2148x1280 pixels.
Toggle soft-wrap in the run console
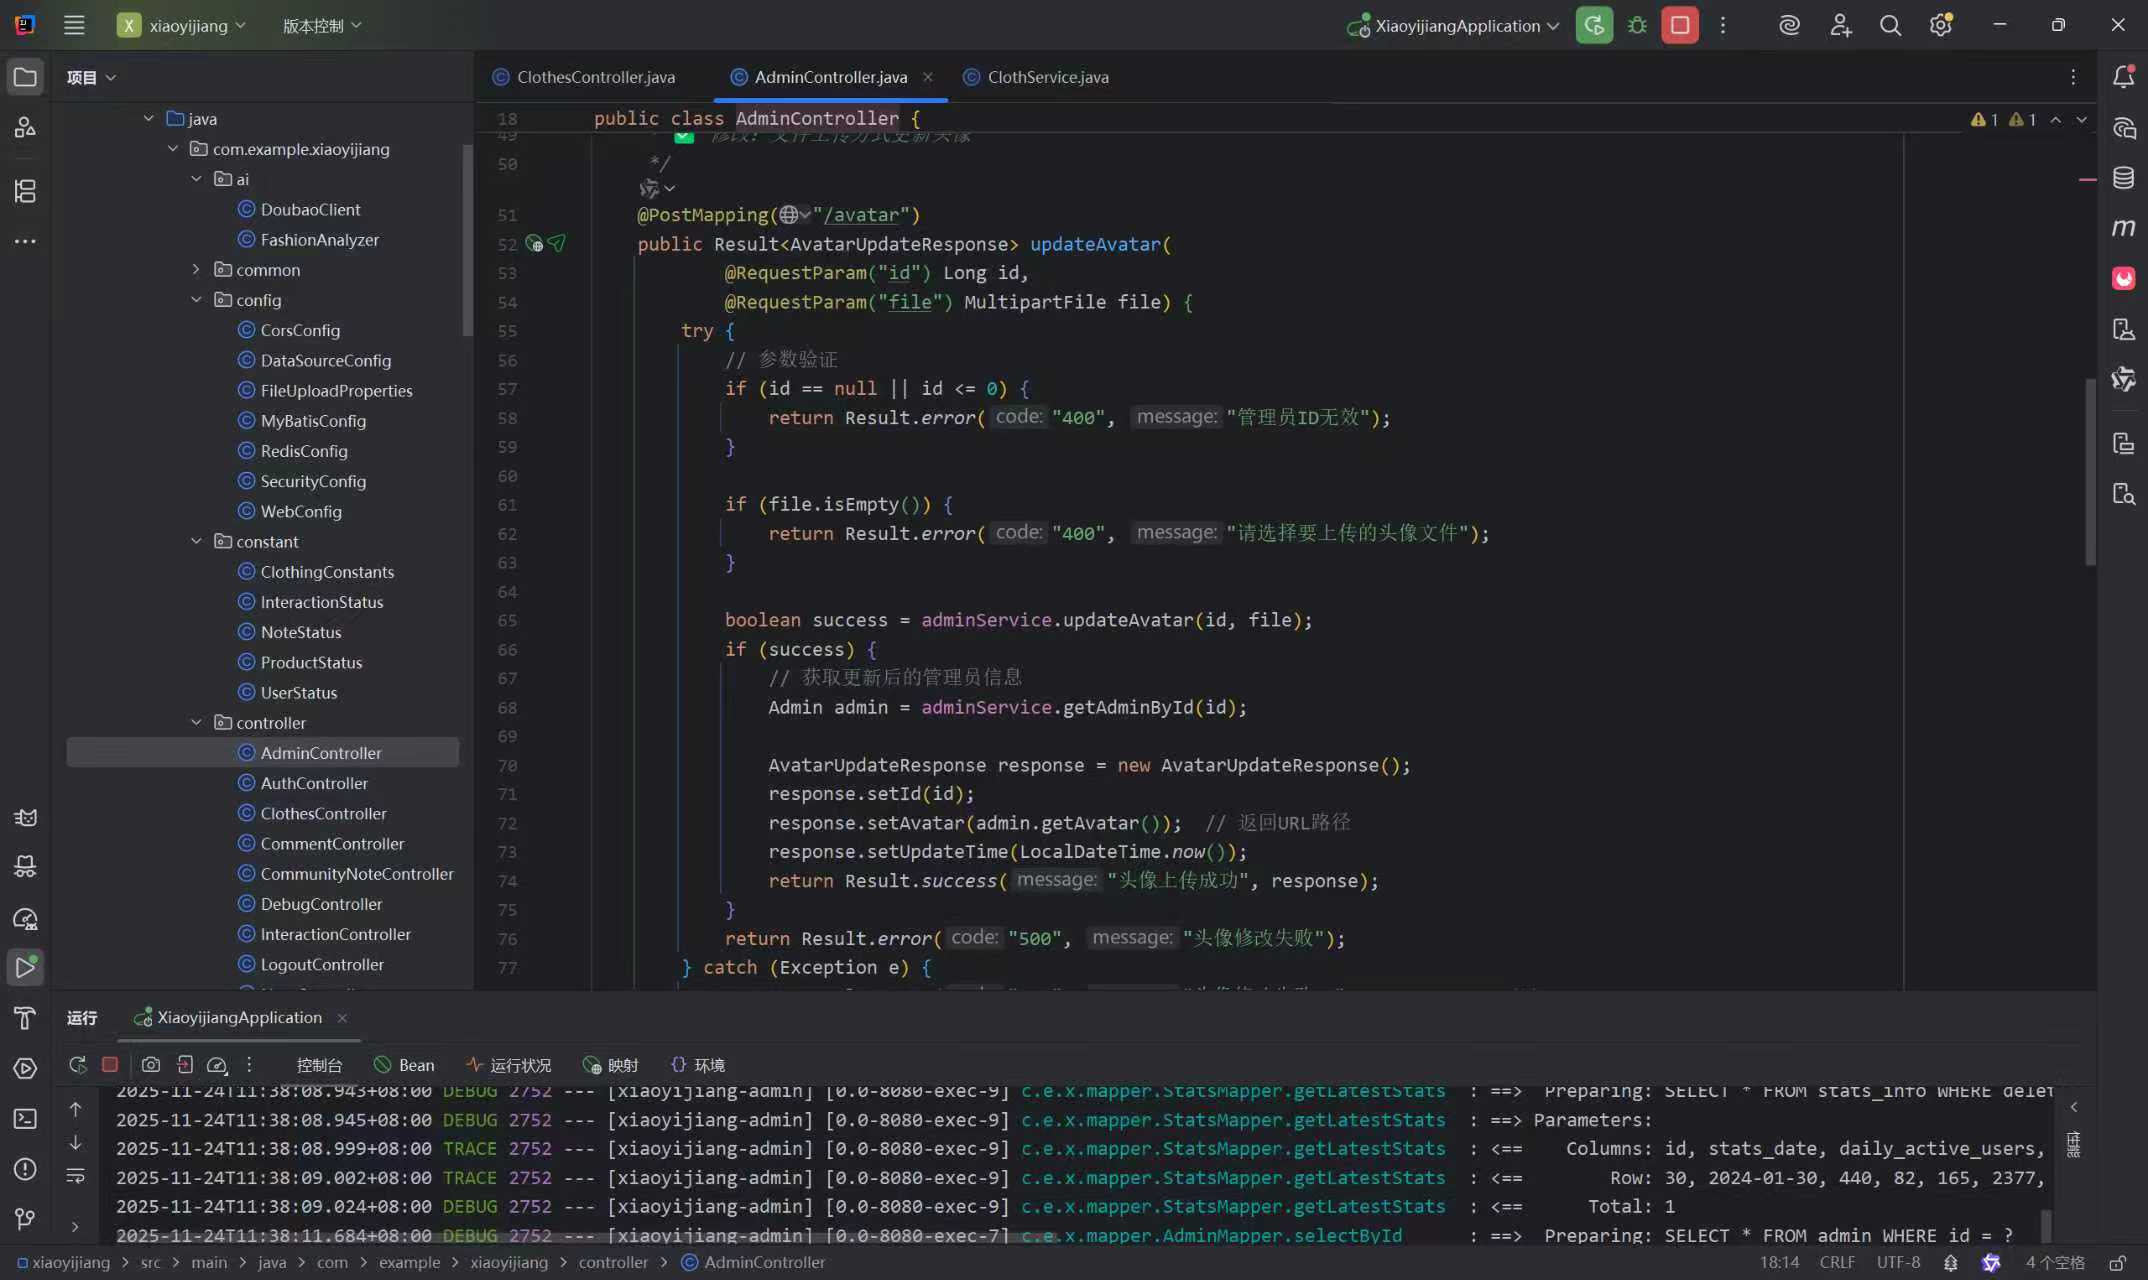(x=75, y=1176)
